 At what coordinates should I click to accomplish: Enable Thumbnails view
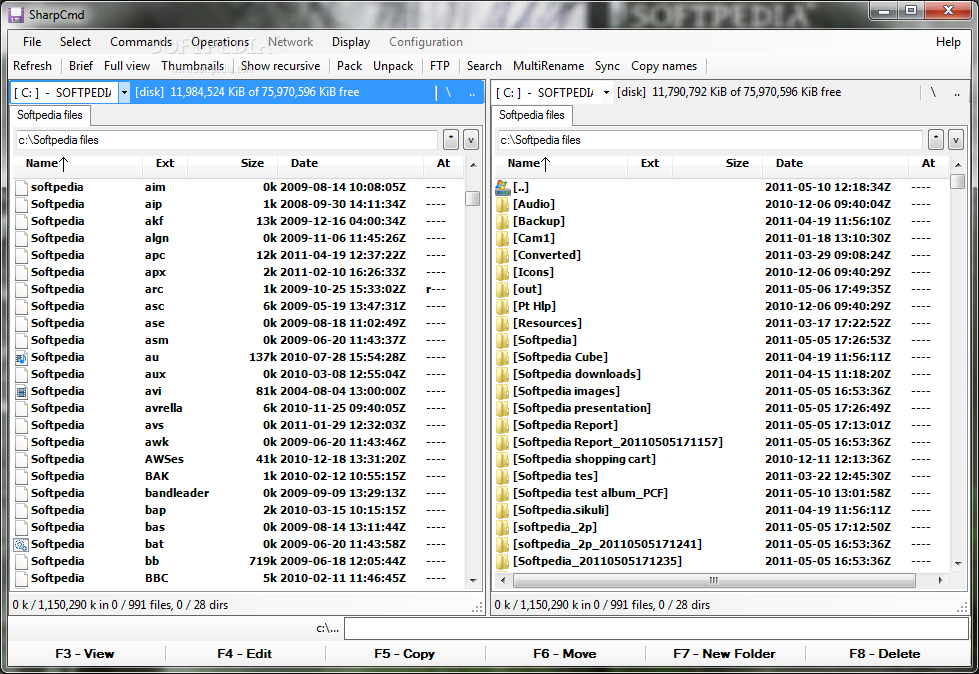click(192, 66)
